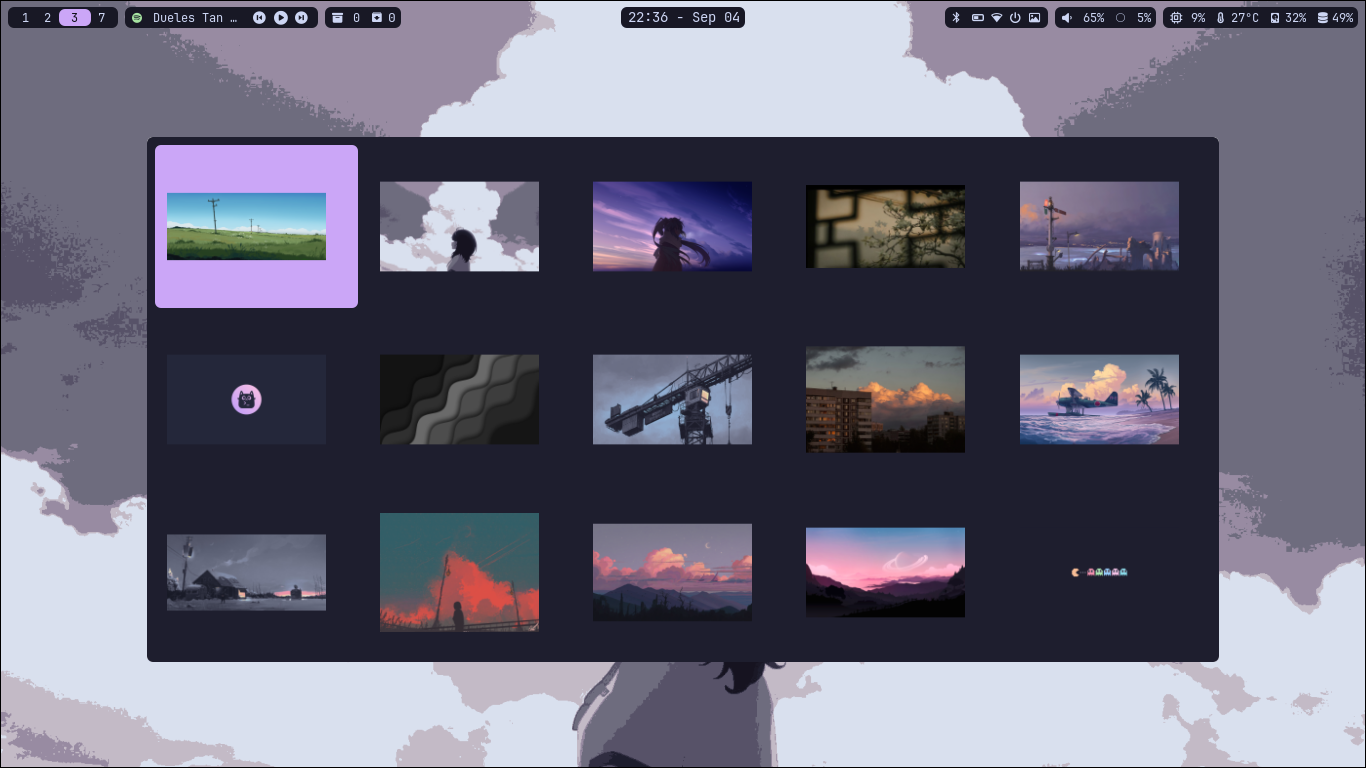
Task: Select the seaplane beach palm wallpaper
Action: [1099, 399]
